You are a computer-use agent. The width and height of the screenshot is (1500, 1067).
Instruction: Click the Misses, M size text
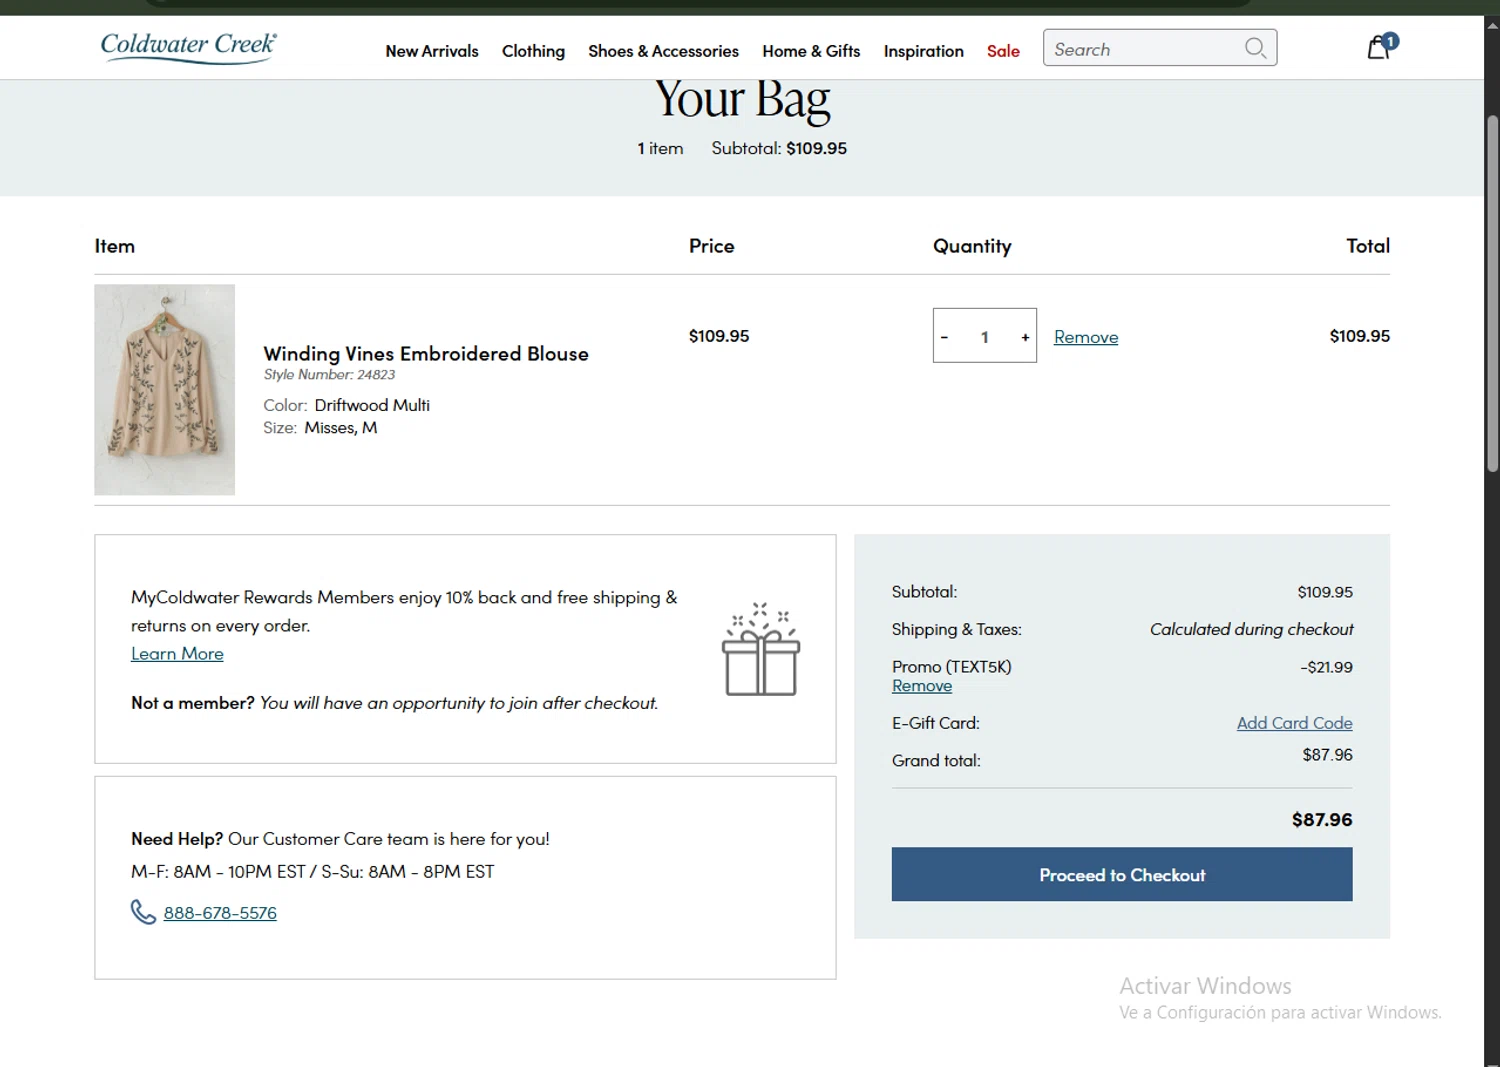tap(341, 428)
